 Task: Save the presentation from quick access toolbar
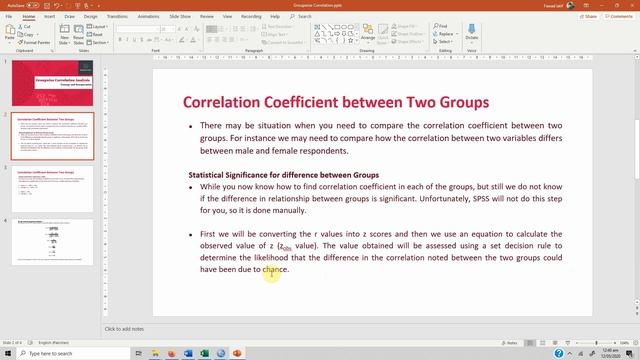tap(47, 6)
